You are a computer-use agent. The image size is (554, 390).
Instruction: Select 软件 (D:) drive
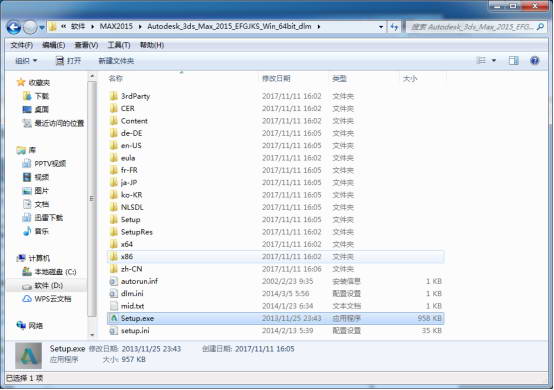point(48,285)
